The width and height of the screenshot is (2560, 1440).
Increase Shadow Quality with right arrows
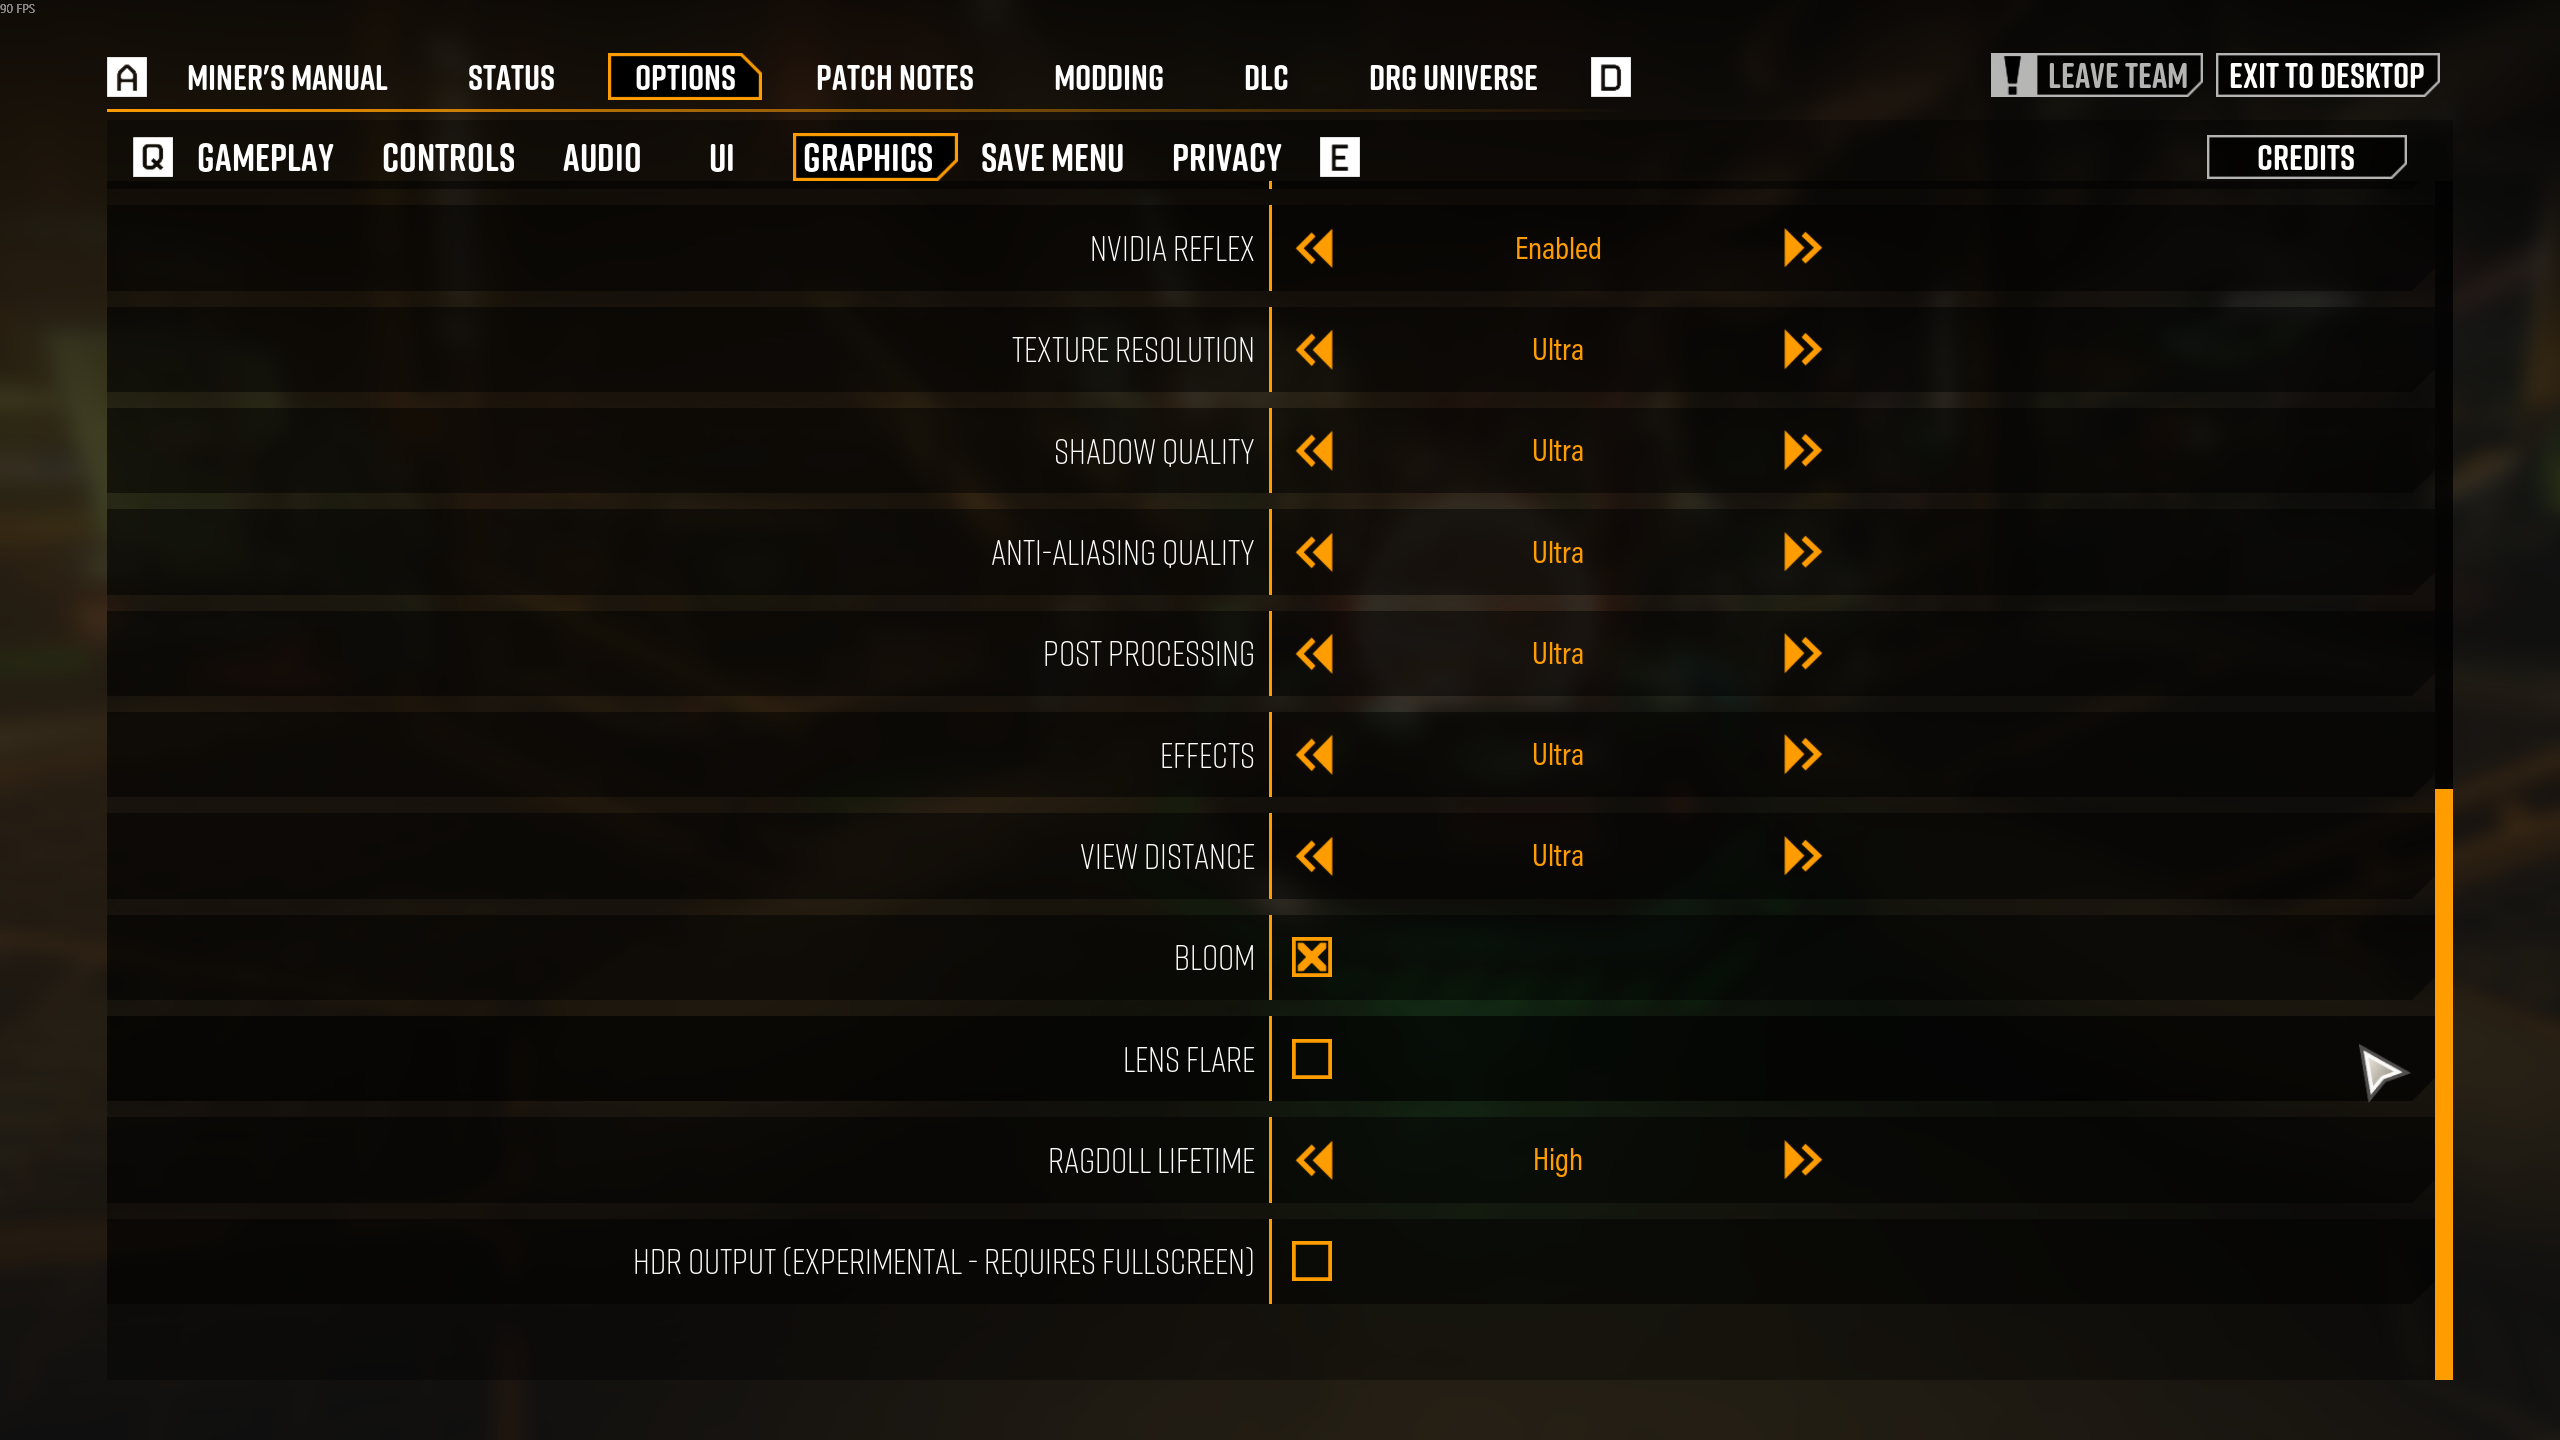[1802, 451]
